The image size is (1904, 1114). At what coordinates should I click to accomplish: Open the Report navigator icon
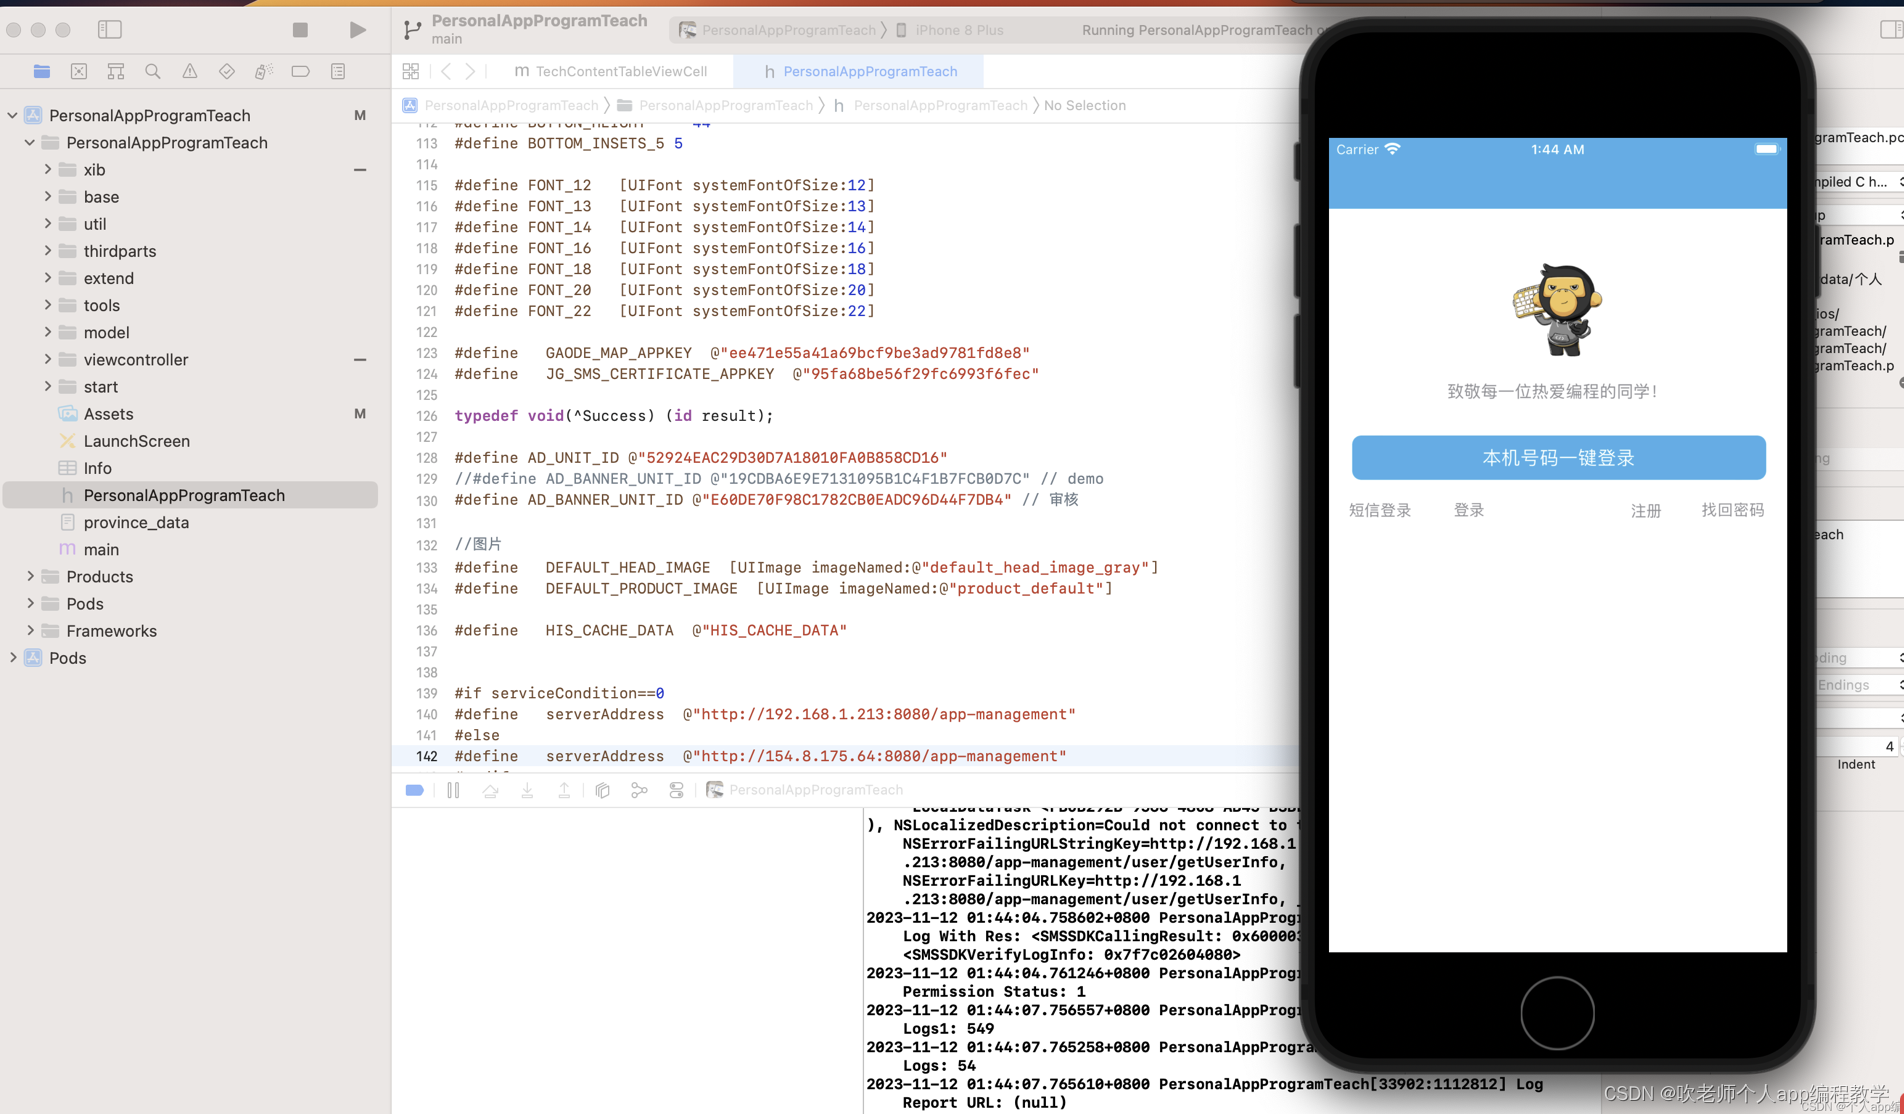coord(338,71)
